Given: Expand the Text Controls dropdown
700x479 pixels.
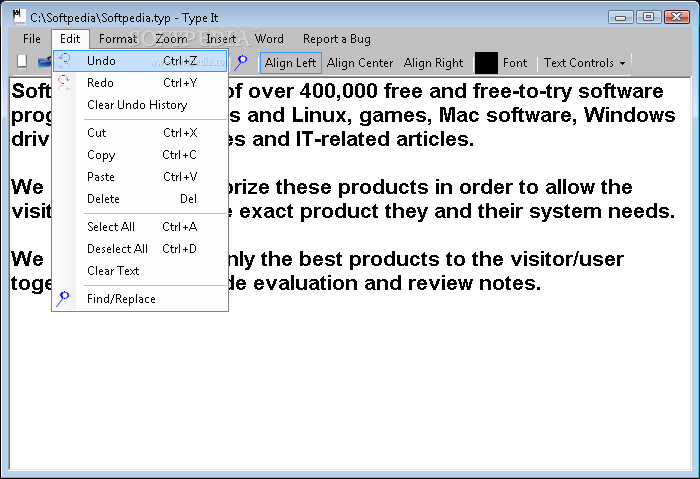Looking at the screenshot, I should [x=584, y=63].
